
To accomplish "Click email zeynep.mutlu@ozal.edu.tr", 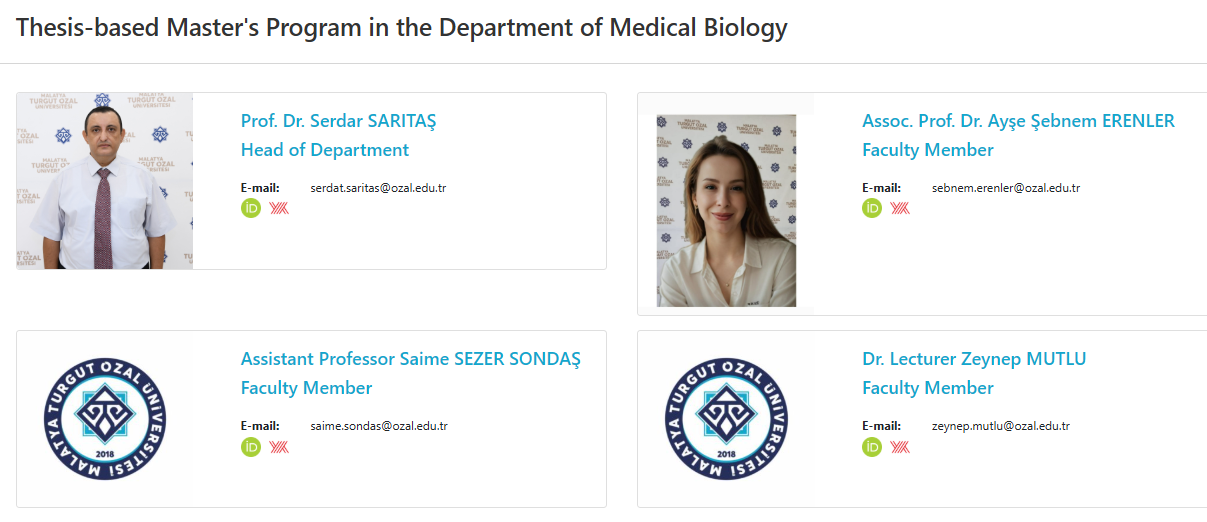I will click(x=1000, y=426).
